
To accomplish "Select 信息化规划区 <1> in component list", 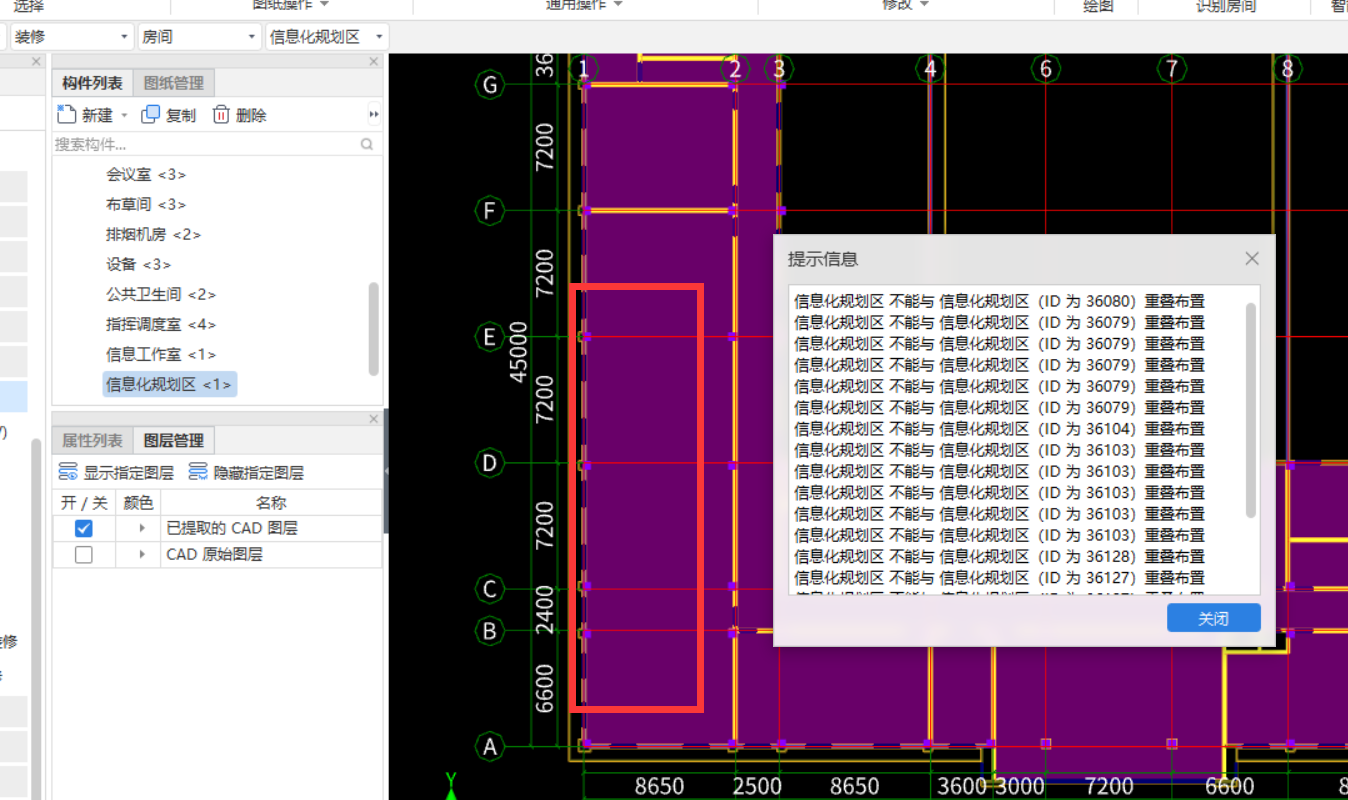I will click(169, 384).
